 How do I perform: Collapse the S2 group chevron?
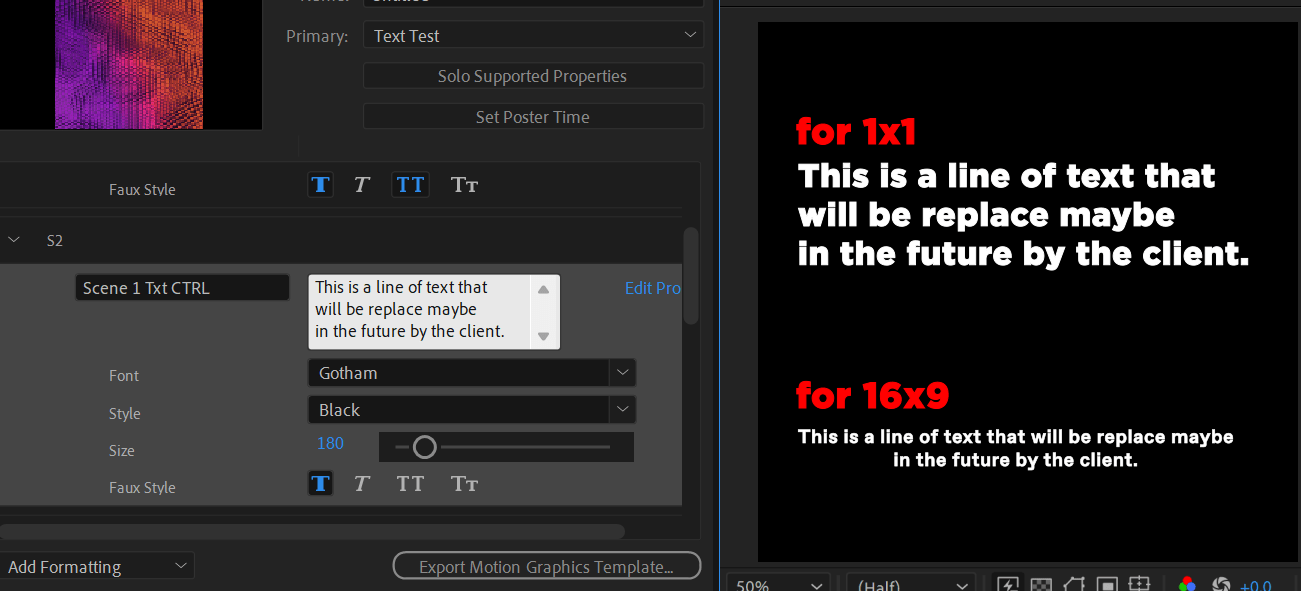pos(14,239)
